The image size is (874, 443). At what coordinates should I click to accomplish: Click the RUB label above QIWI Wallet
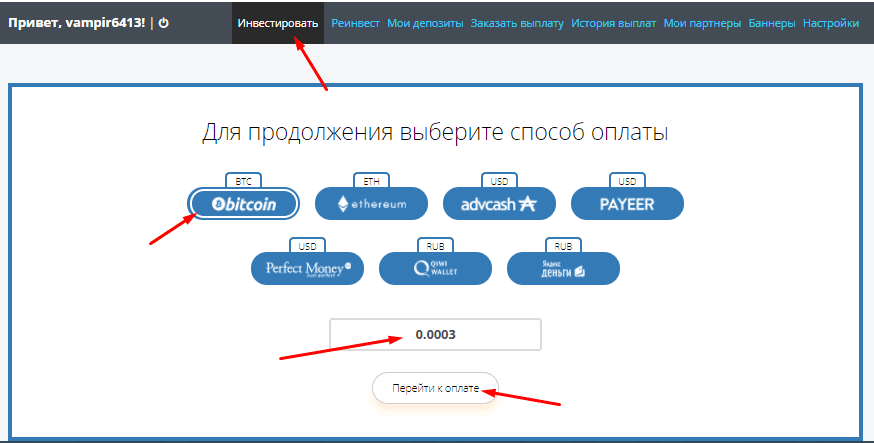435,246
